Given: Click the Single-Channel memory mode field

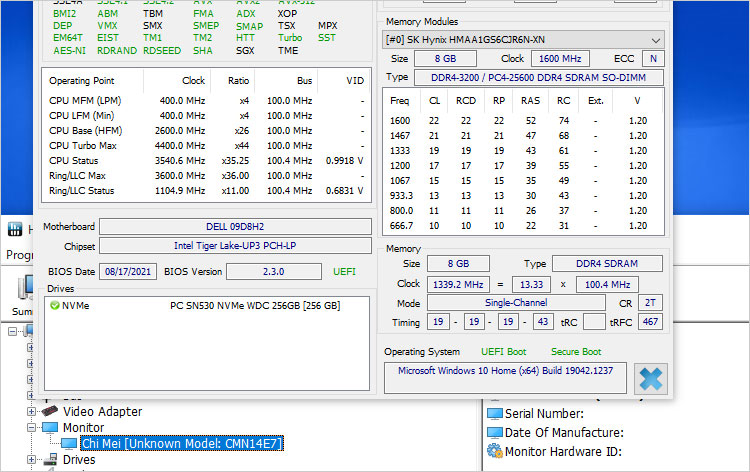Looking at the screenshot, I should click(x=516, y=302).
